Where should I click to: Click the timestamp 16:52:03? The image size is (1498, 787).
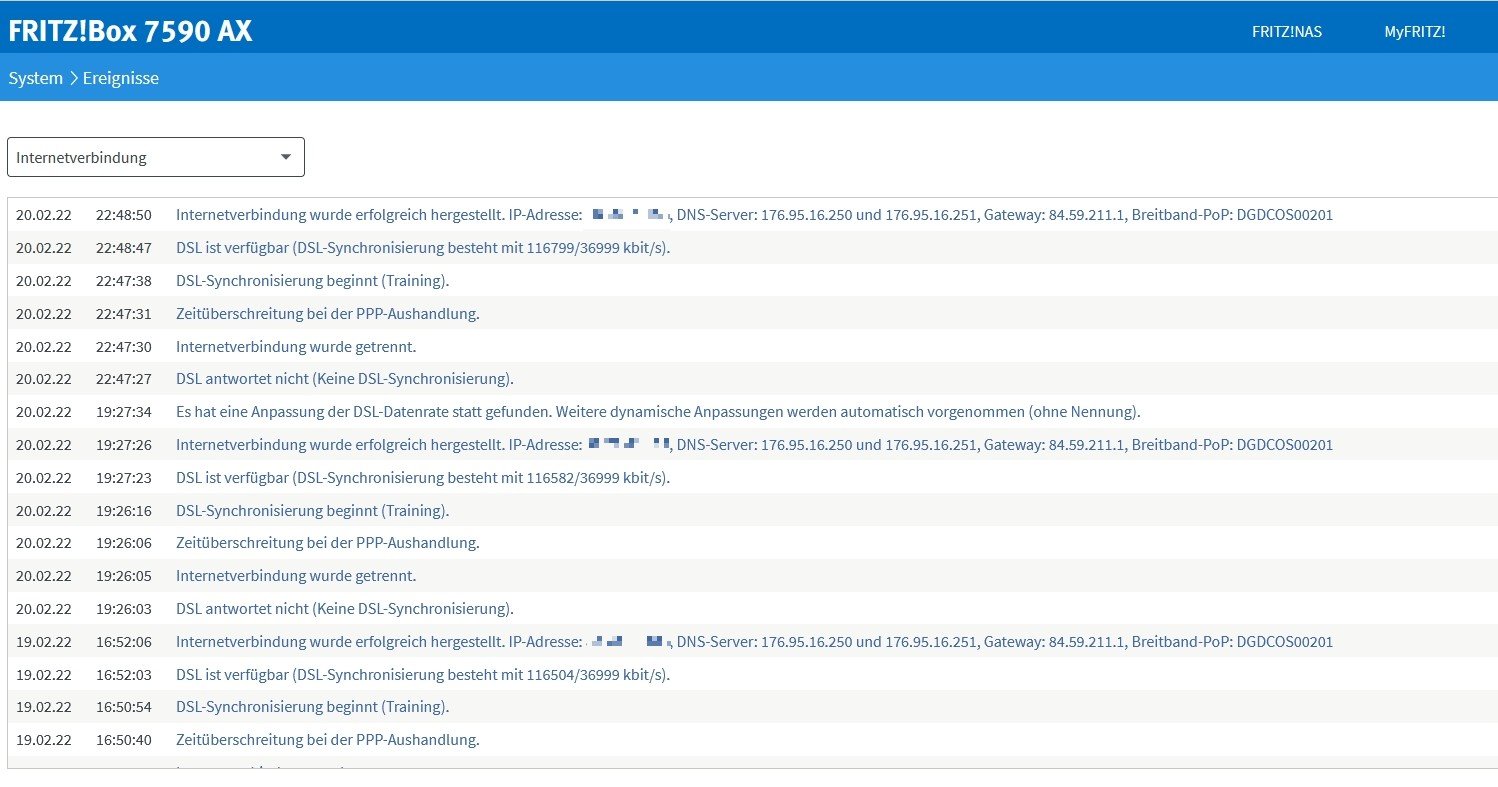pos(124,675)
